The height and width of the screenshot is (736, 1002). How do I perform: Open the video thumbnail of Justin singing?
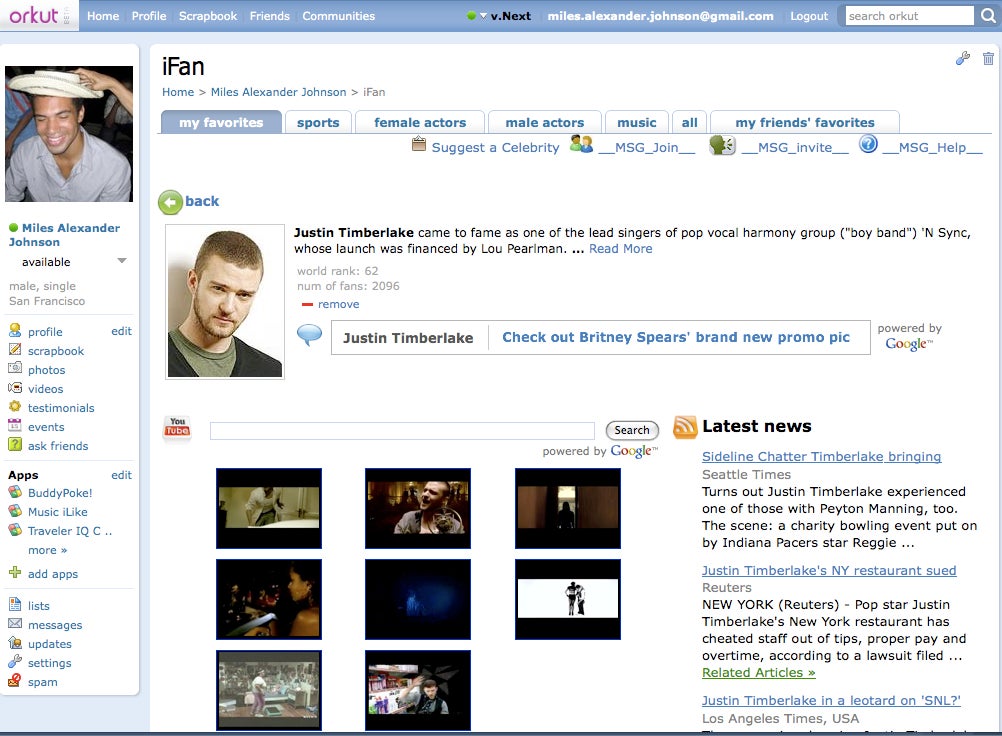coord(418,508)
